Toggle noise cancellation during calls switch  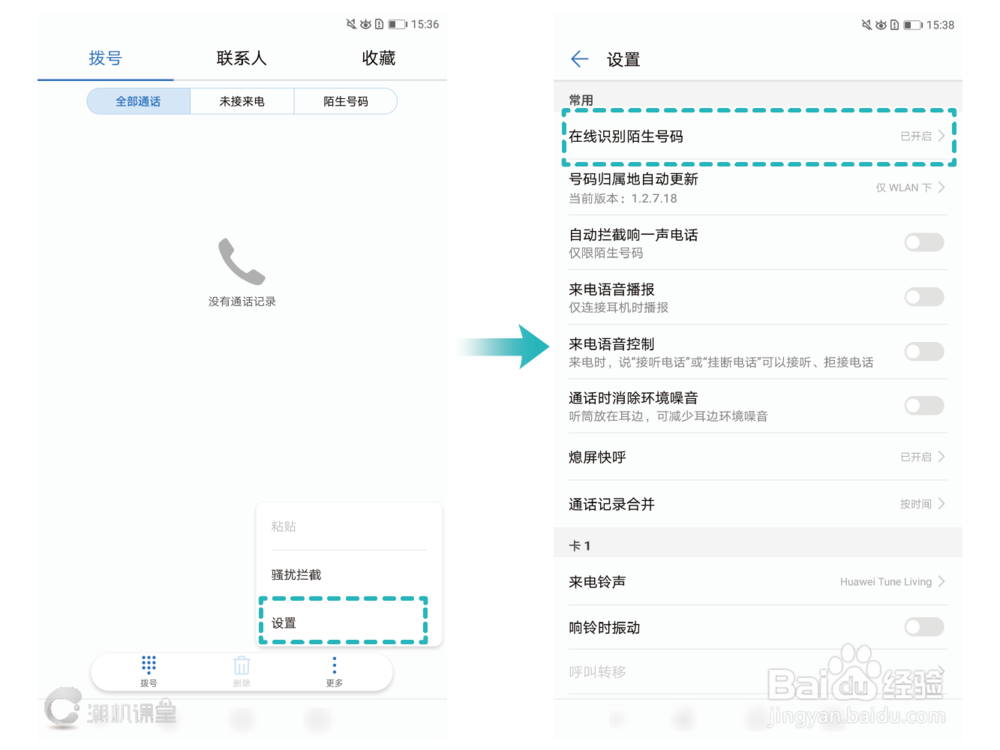(924, 406)
